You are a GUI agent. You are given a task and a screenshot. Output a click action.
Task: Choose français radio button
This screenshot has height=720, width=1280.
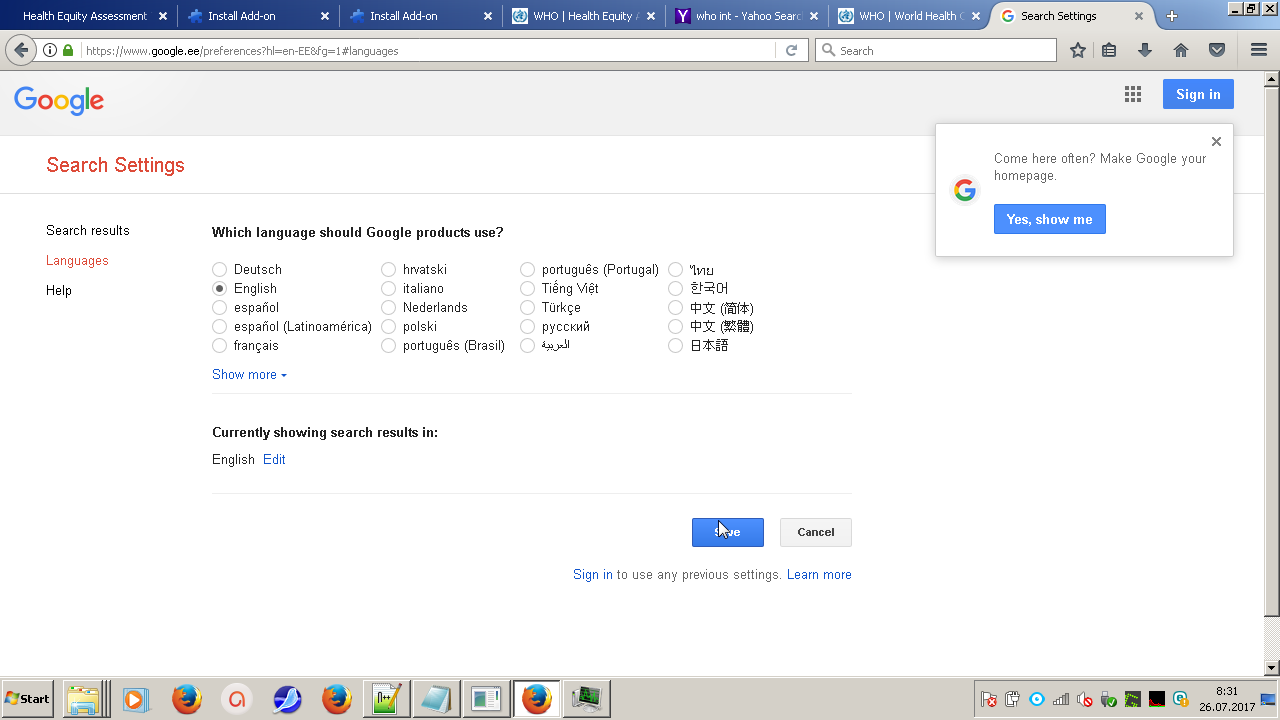point(220,346)
